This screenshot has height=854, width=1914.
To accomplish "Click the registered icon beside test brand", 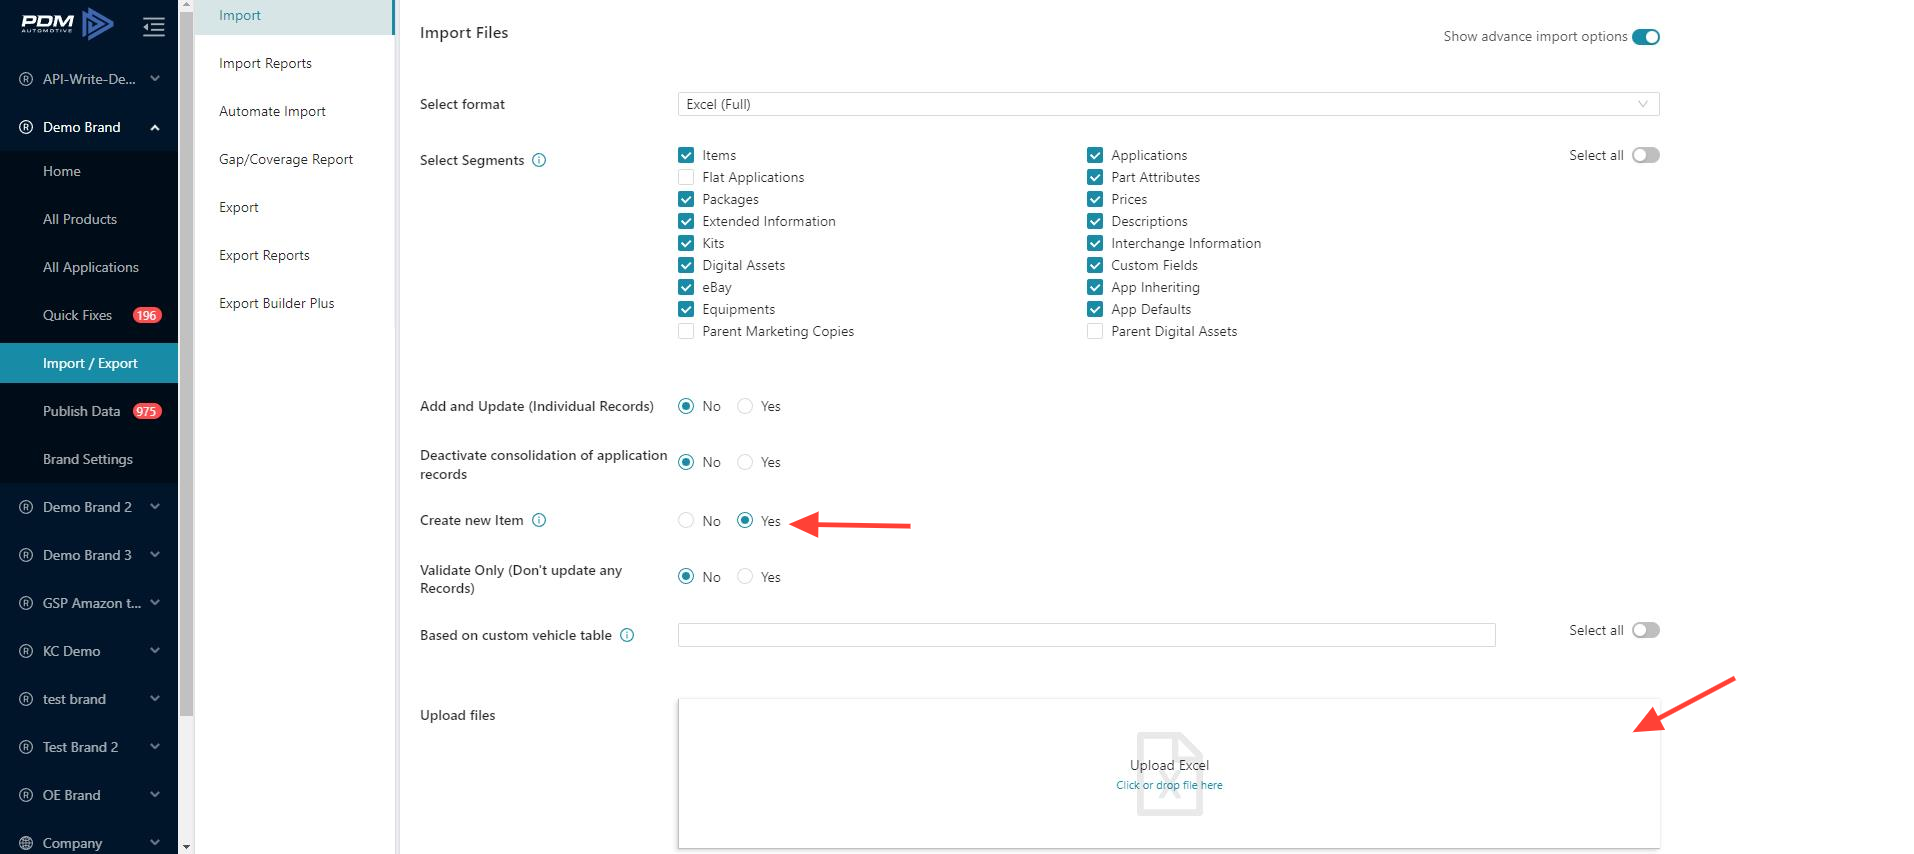I will (x=26, y=699).
